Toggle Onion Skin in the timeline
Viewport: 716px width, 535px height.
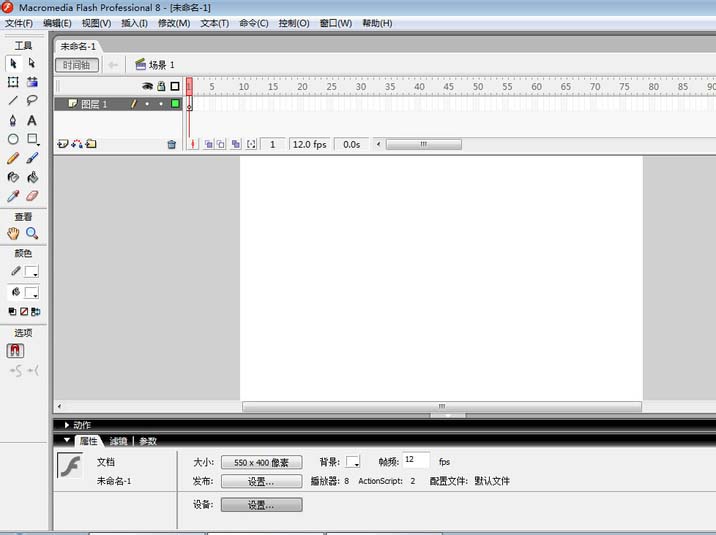[x=209, y=144]
